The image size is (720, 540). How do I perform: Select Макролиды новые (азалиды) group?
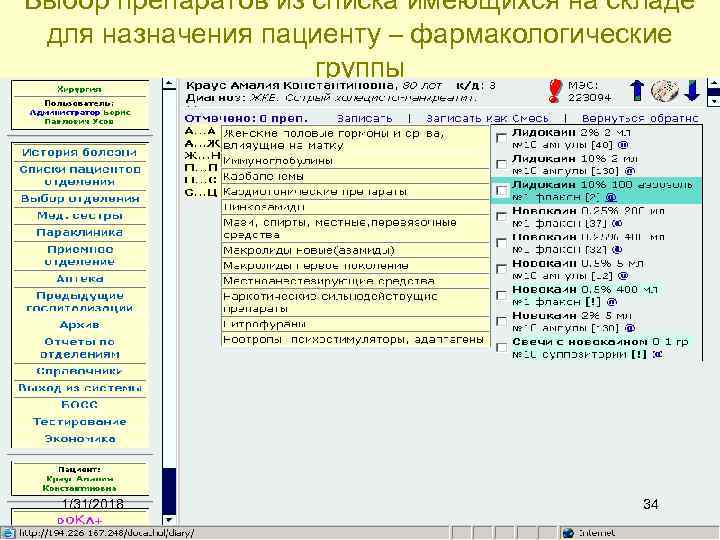click(x=355, y=250)
